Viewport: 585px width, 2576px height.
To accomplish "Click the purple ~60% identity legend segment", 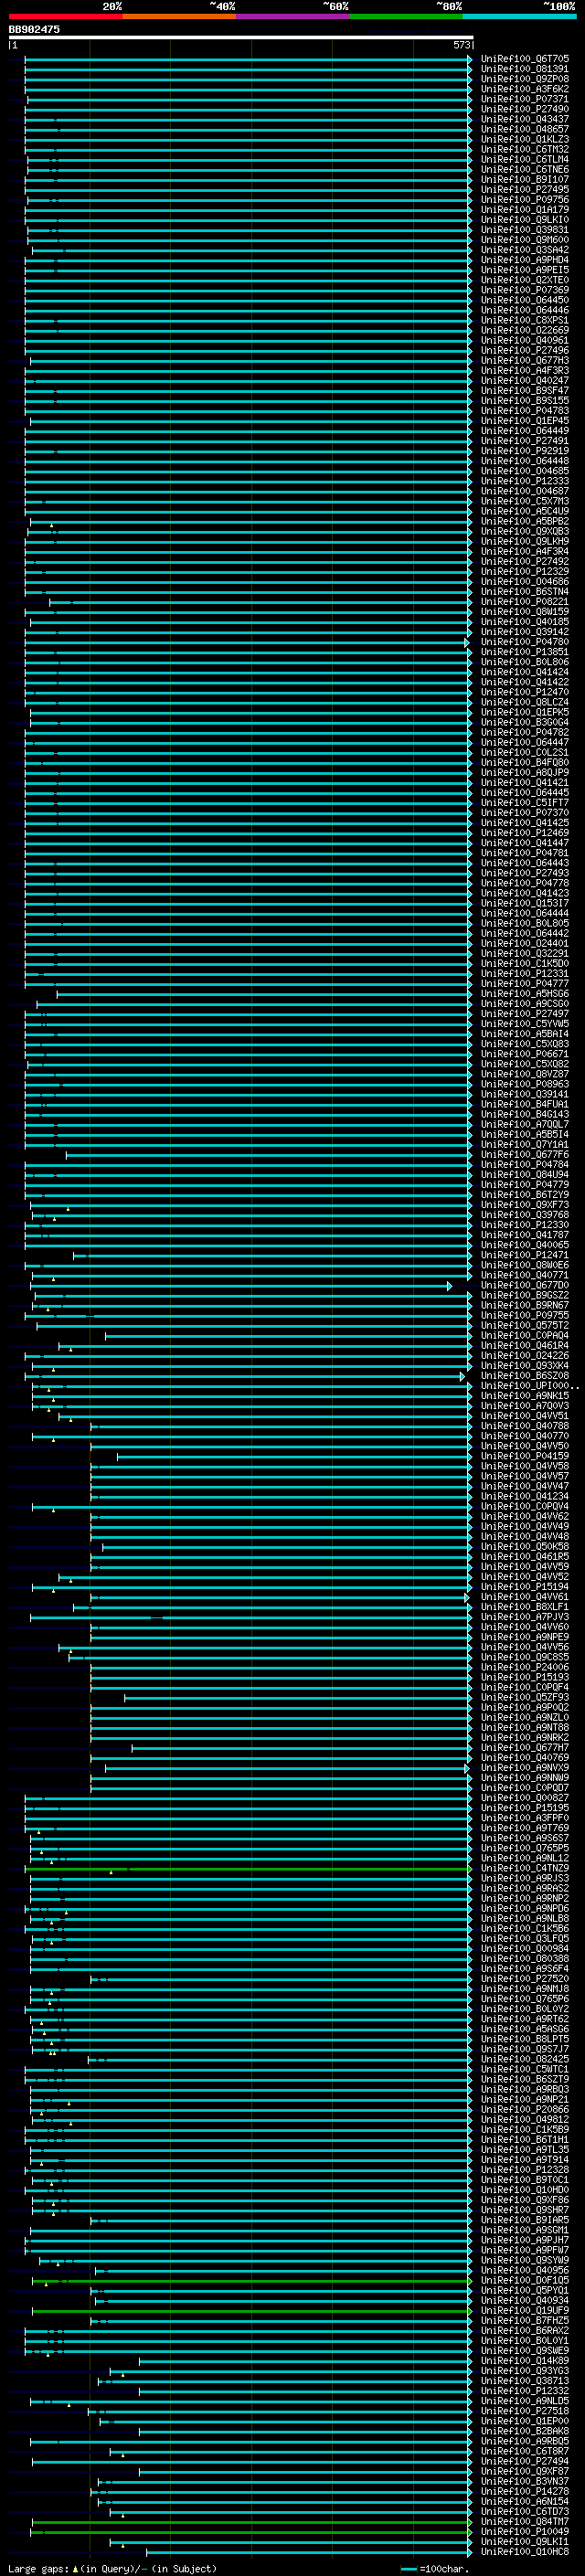I will pyautogui.click(x=293, y=16).
